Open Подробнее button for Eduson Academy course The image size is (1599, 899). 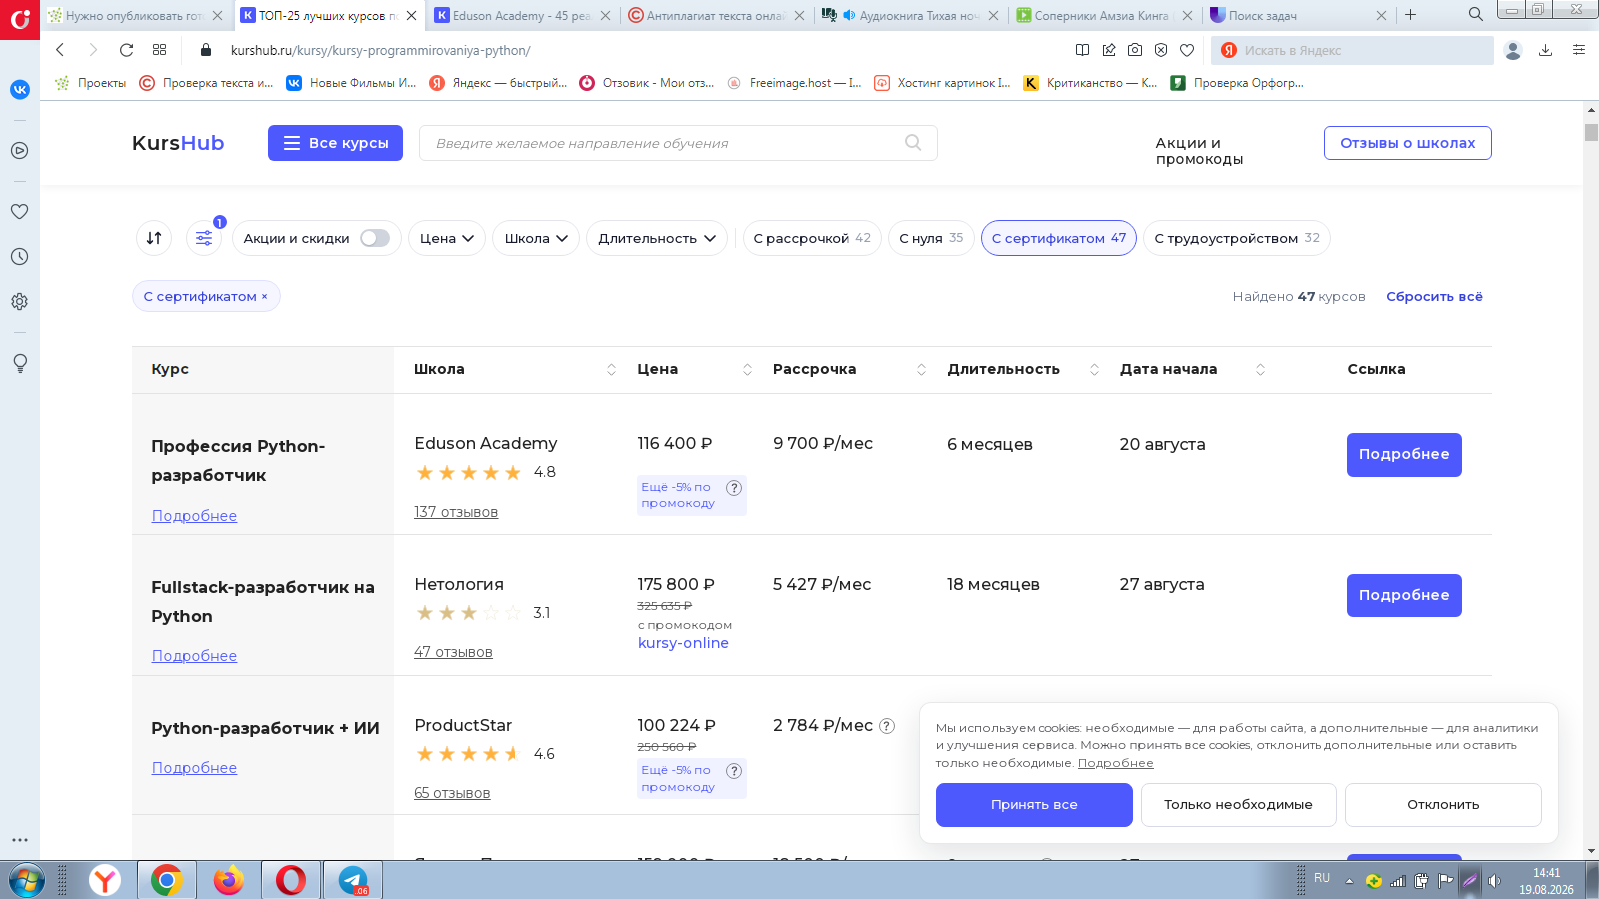tap(1404, 455)
